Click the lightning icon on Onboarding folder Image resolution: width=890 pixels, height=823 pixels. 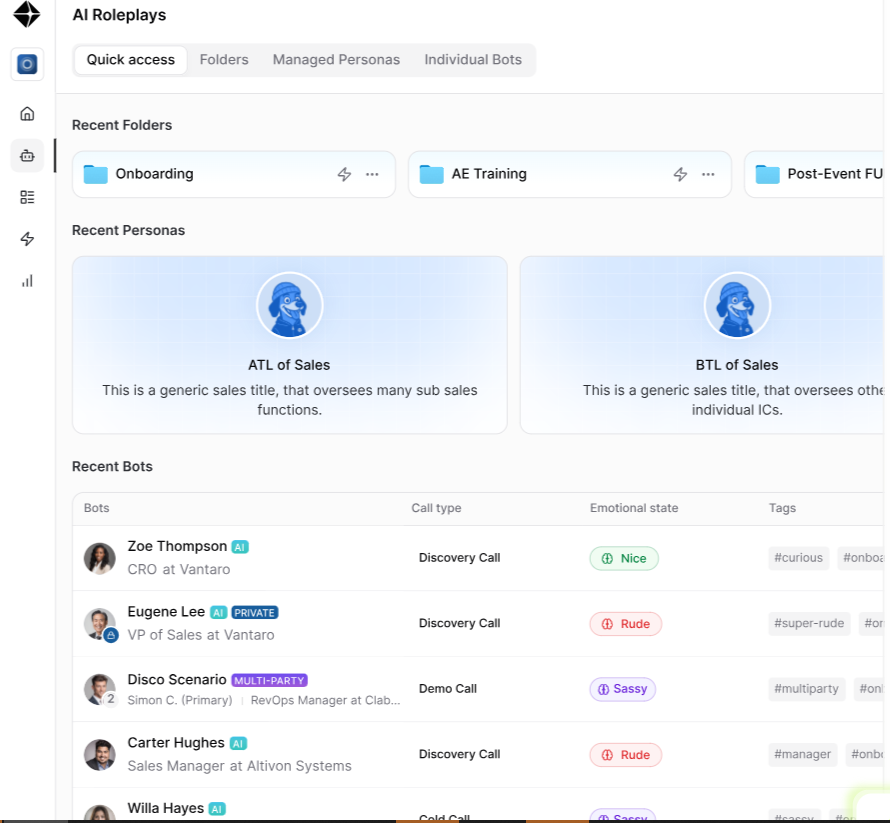(344, 174)
